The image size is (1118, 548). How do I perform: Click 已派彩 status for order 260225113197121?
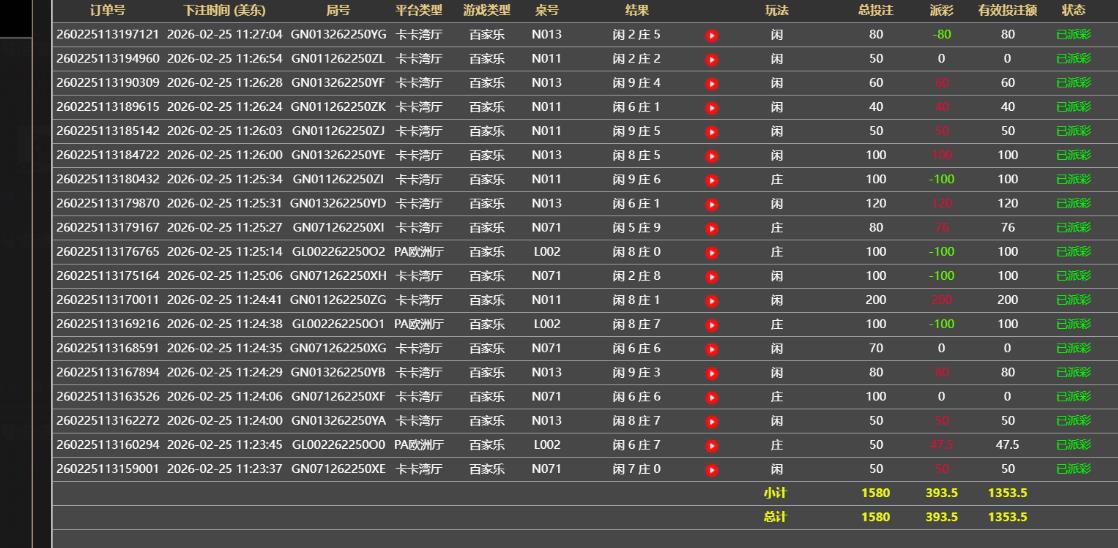[1072, 35]
